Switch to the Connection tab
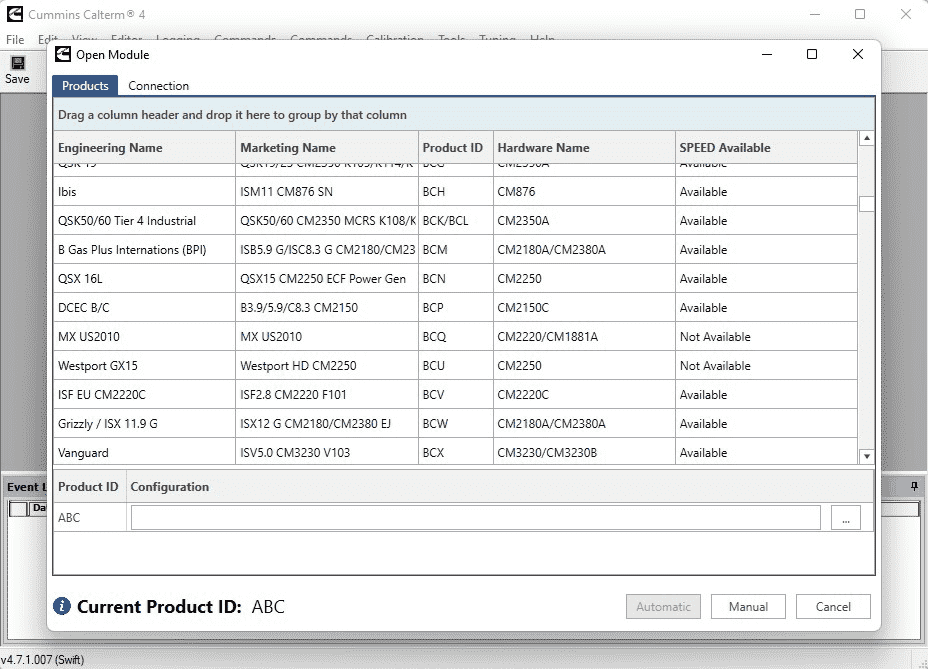928x669 pixels. point(159,86)
